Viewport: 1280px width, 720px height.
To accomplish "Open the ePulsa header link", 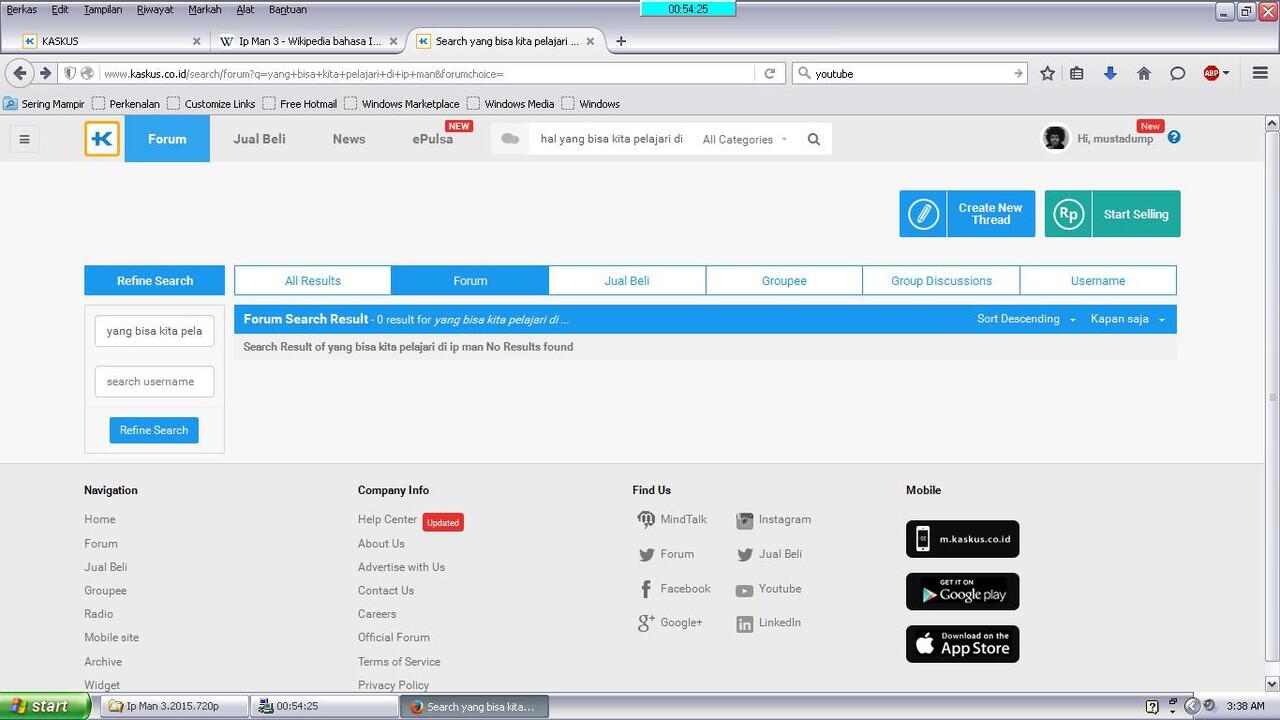I will pos(432,139).
